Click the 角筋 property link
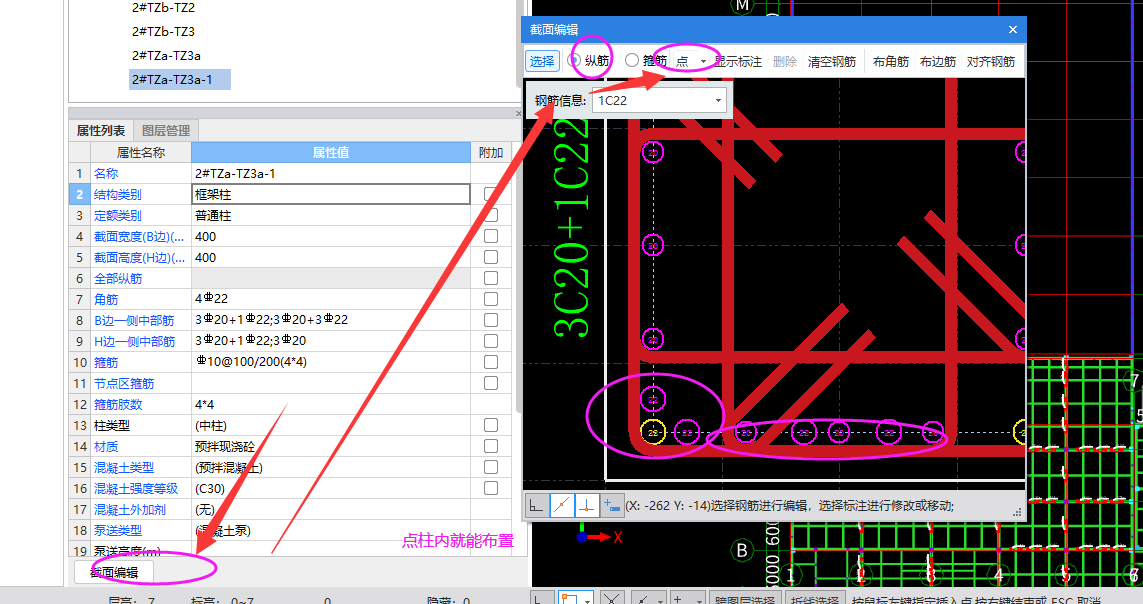 tap(106, 299)
